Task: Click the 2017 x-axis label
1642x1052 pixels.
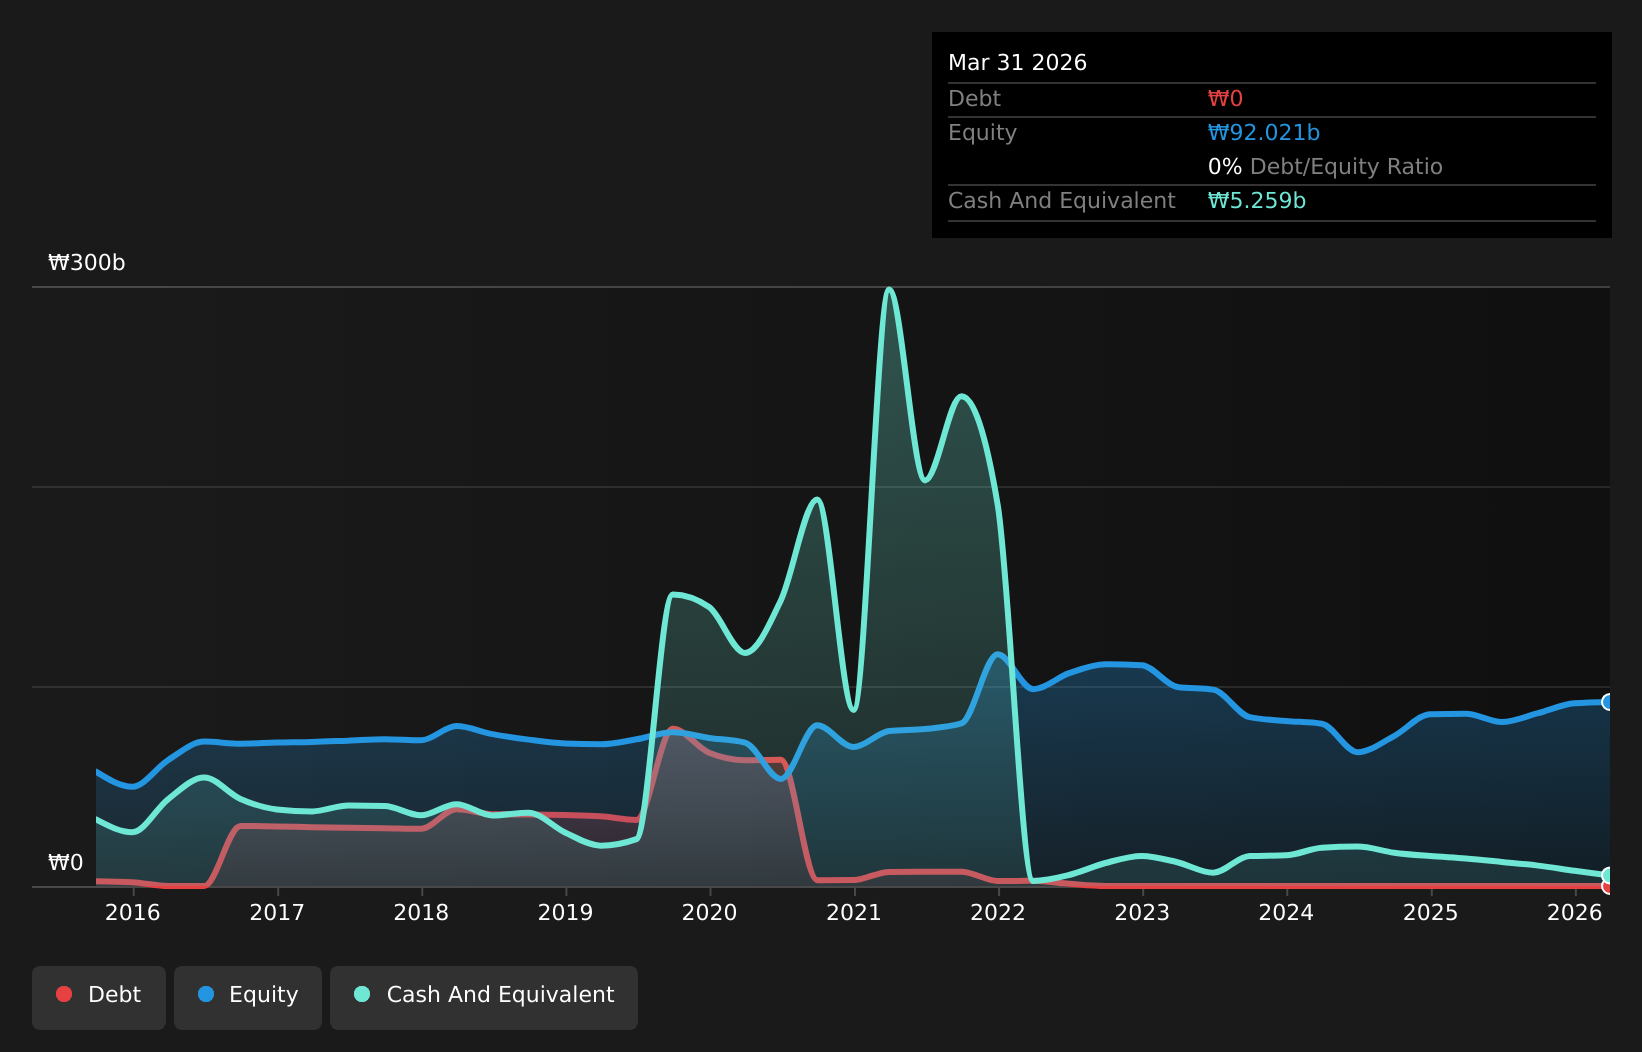Action: pos(277,912)
